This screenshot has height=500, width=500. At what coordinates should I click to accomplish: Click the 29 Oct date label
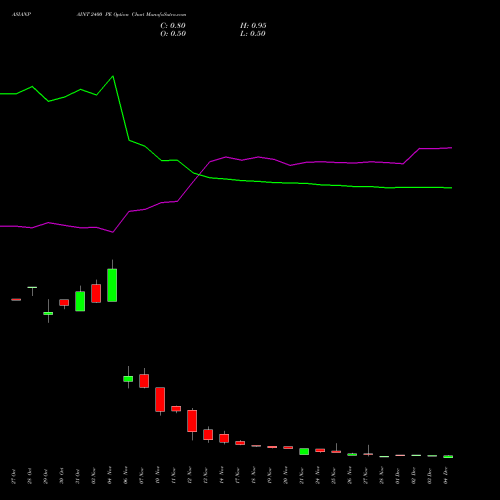(x=46, y=476)
